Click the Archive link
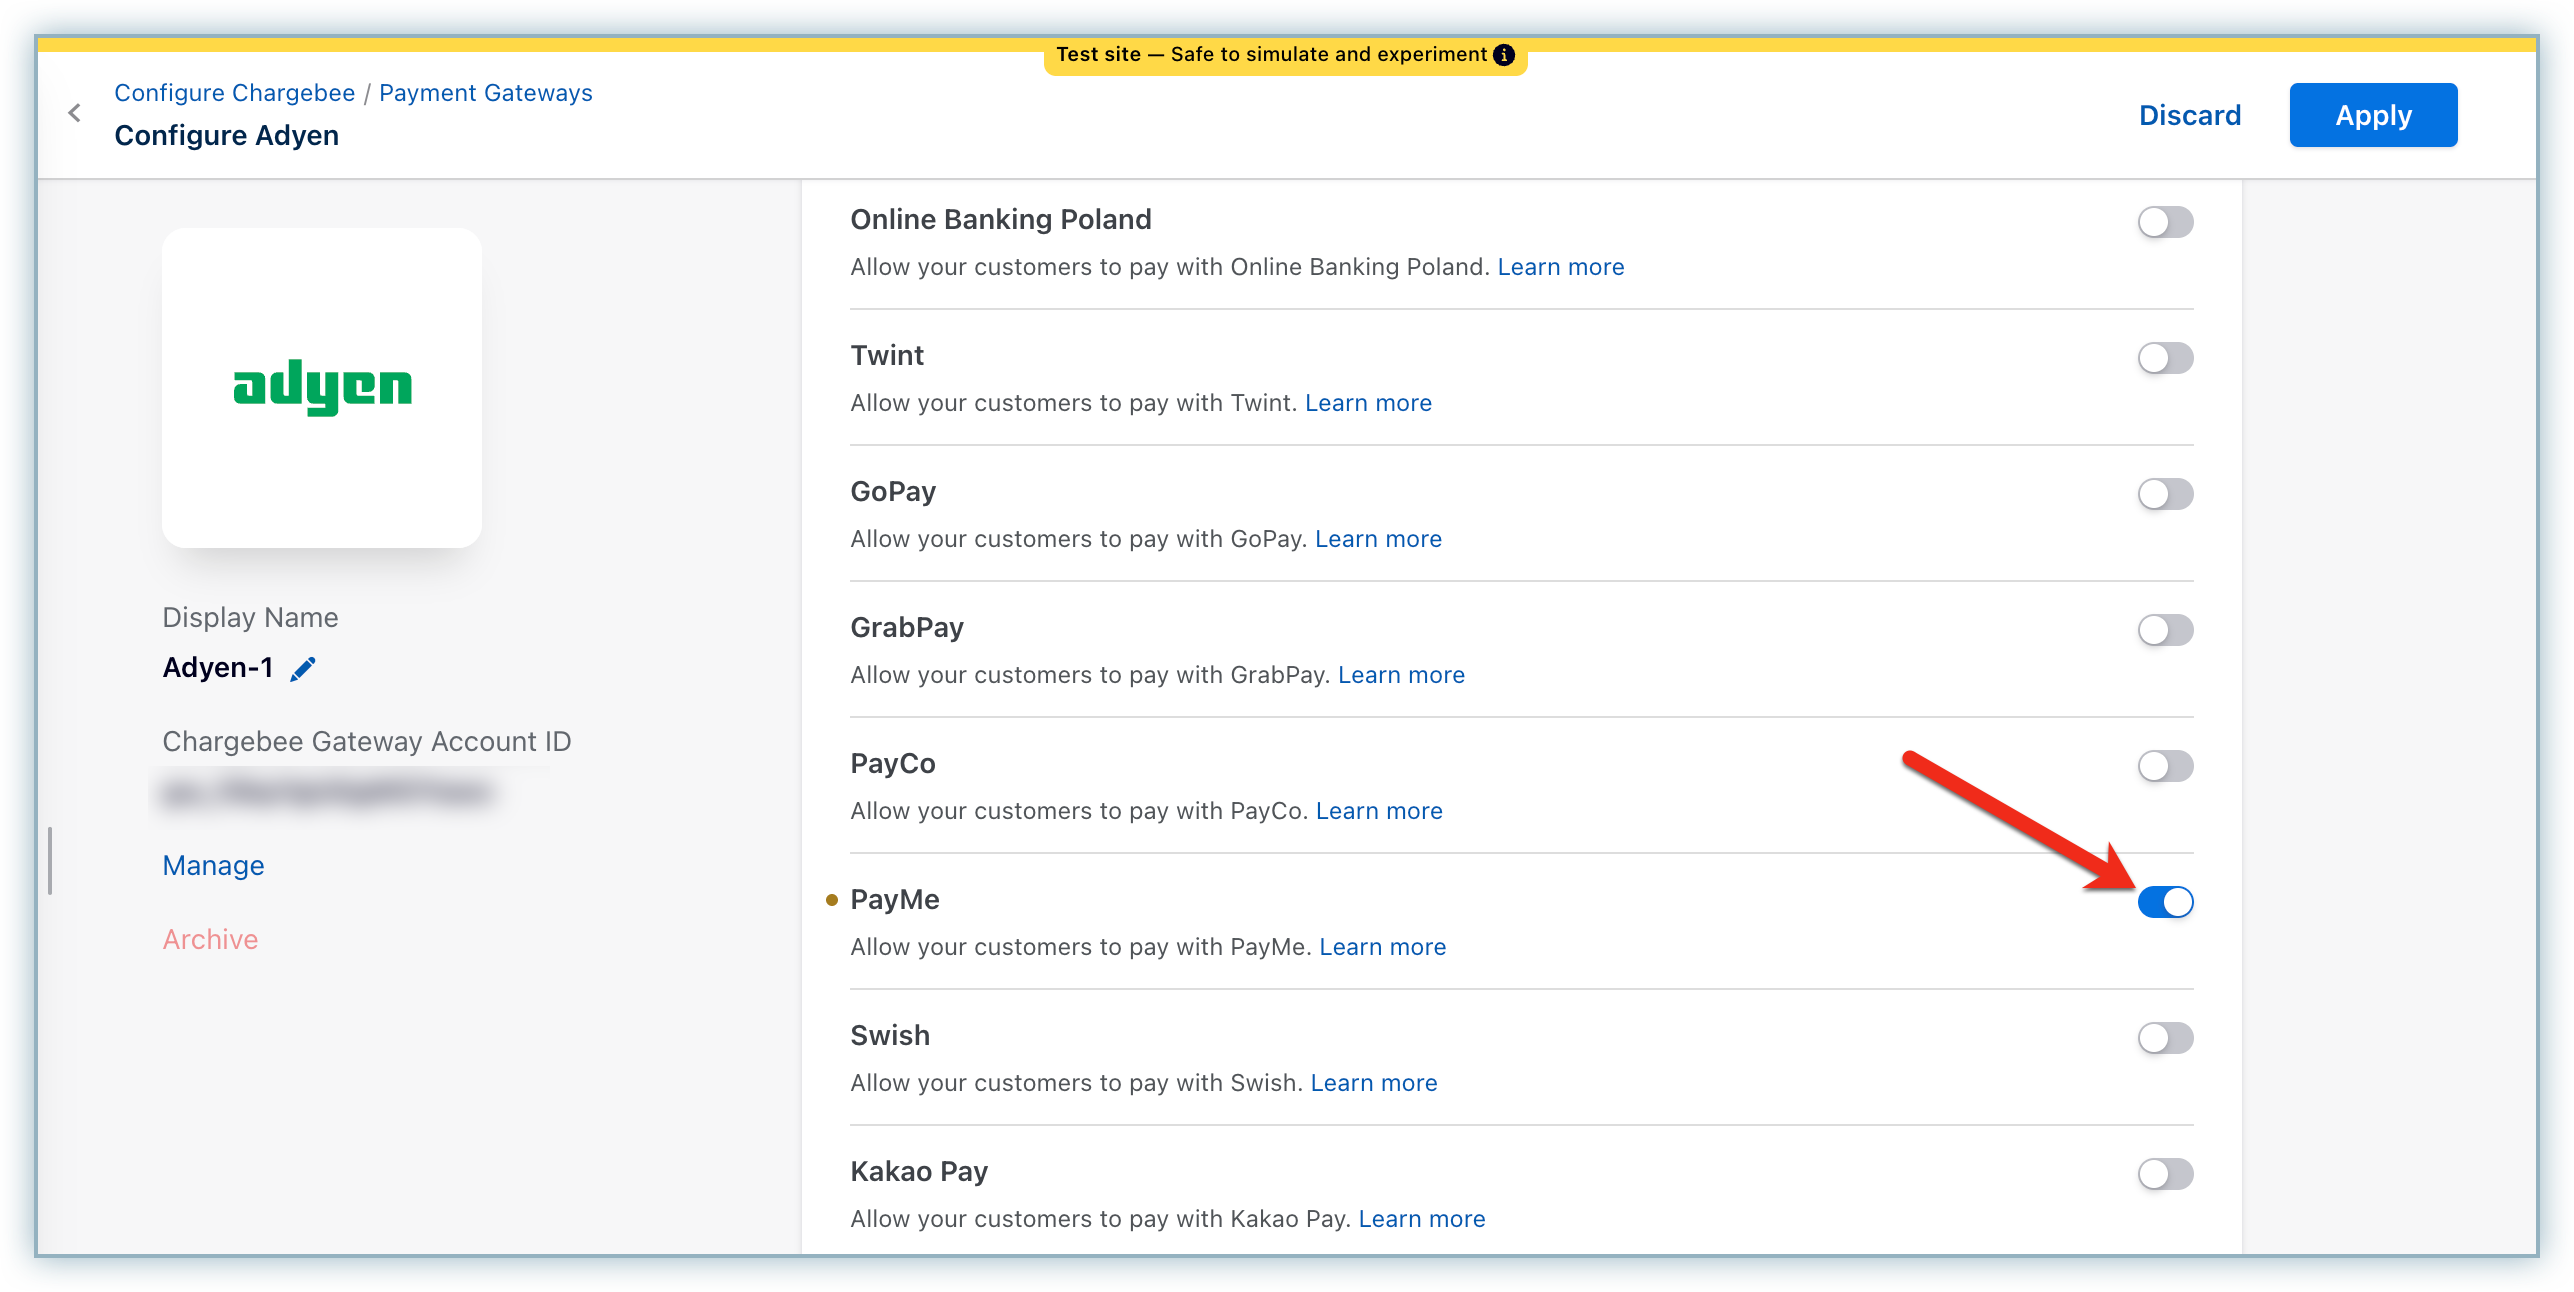Viewport: 2574px width, 1292px height. pos(210,940)
